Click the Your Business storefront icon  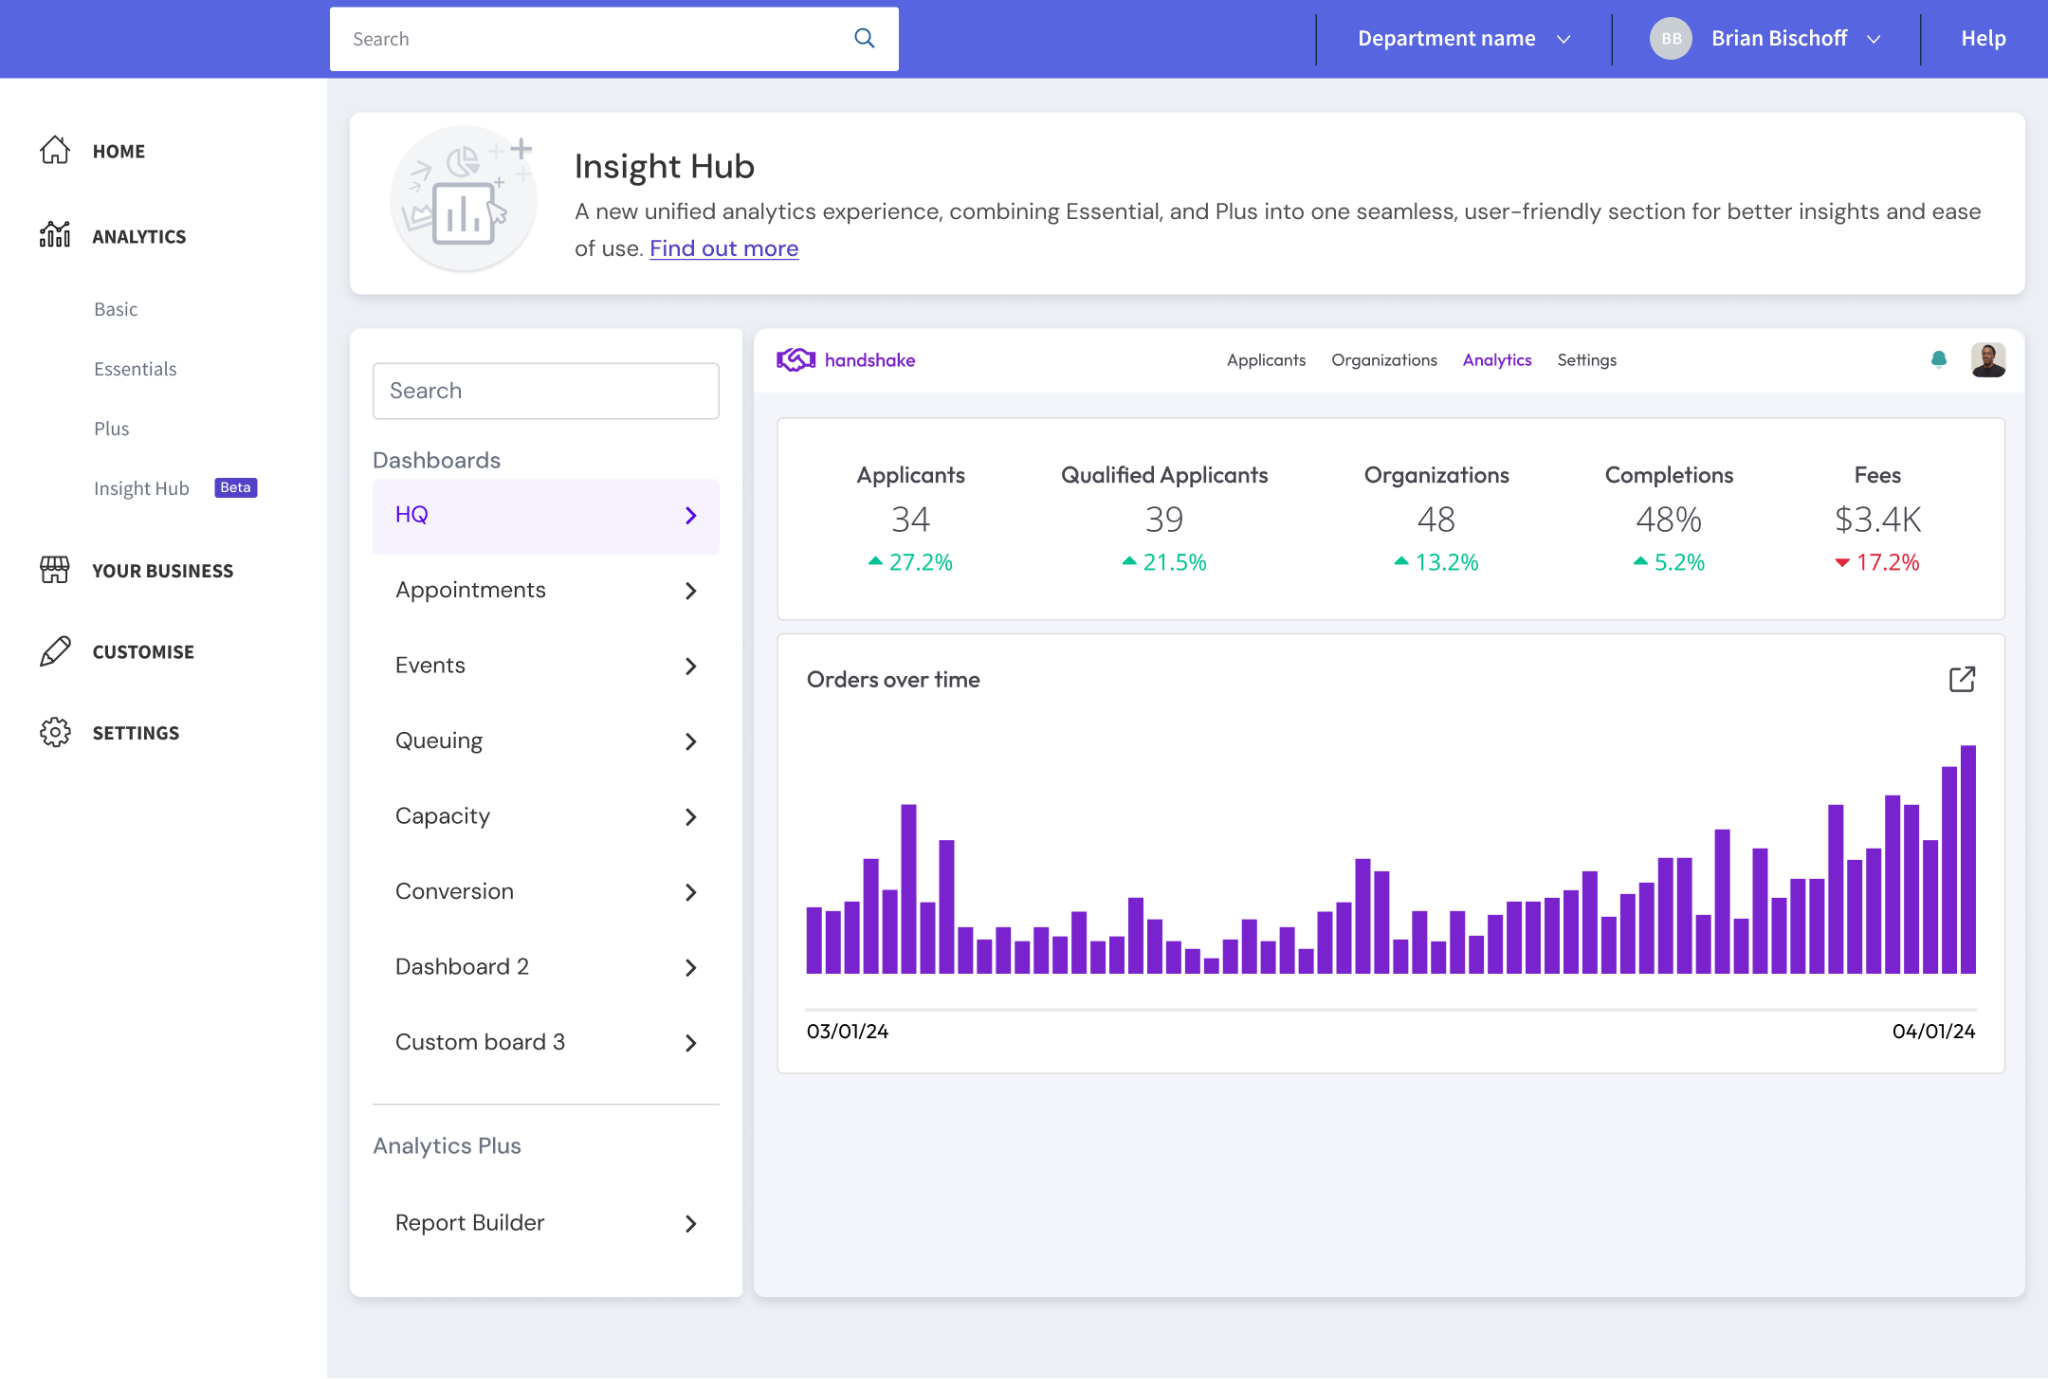coord(55,570)
